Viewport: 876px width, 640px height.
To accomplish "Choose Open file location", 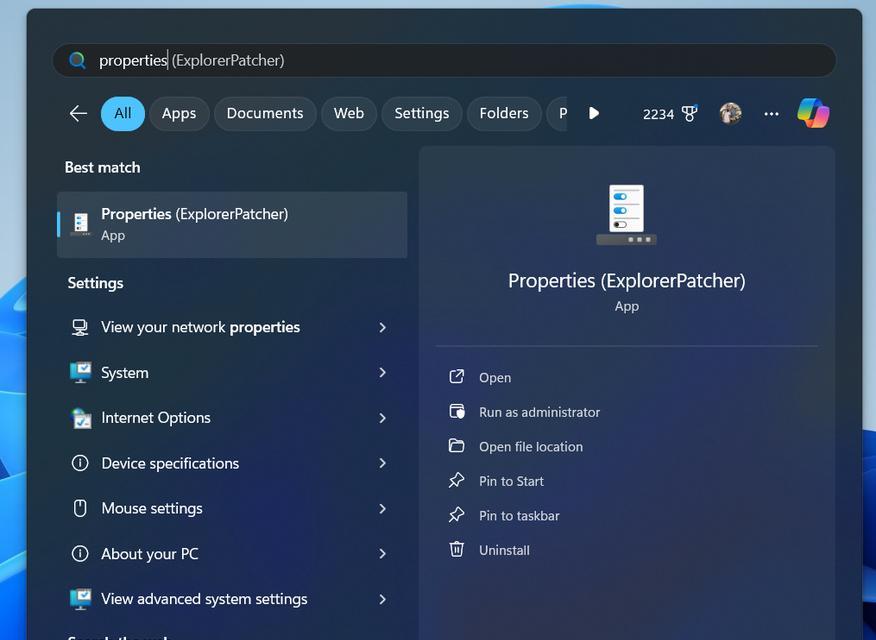I will point(531,447).
